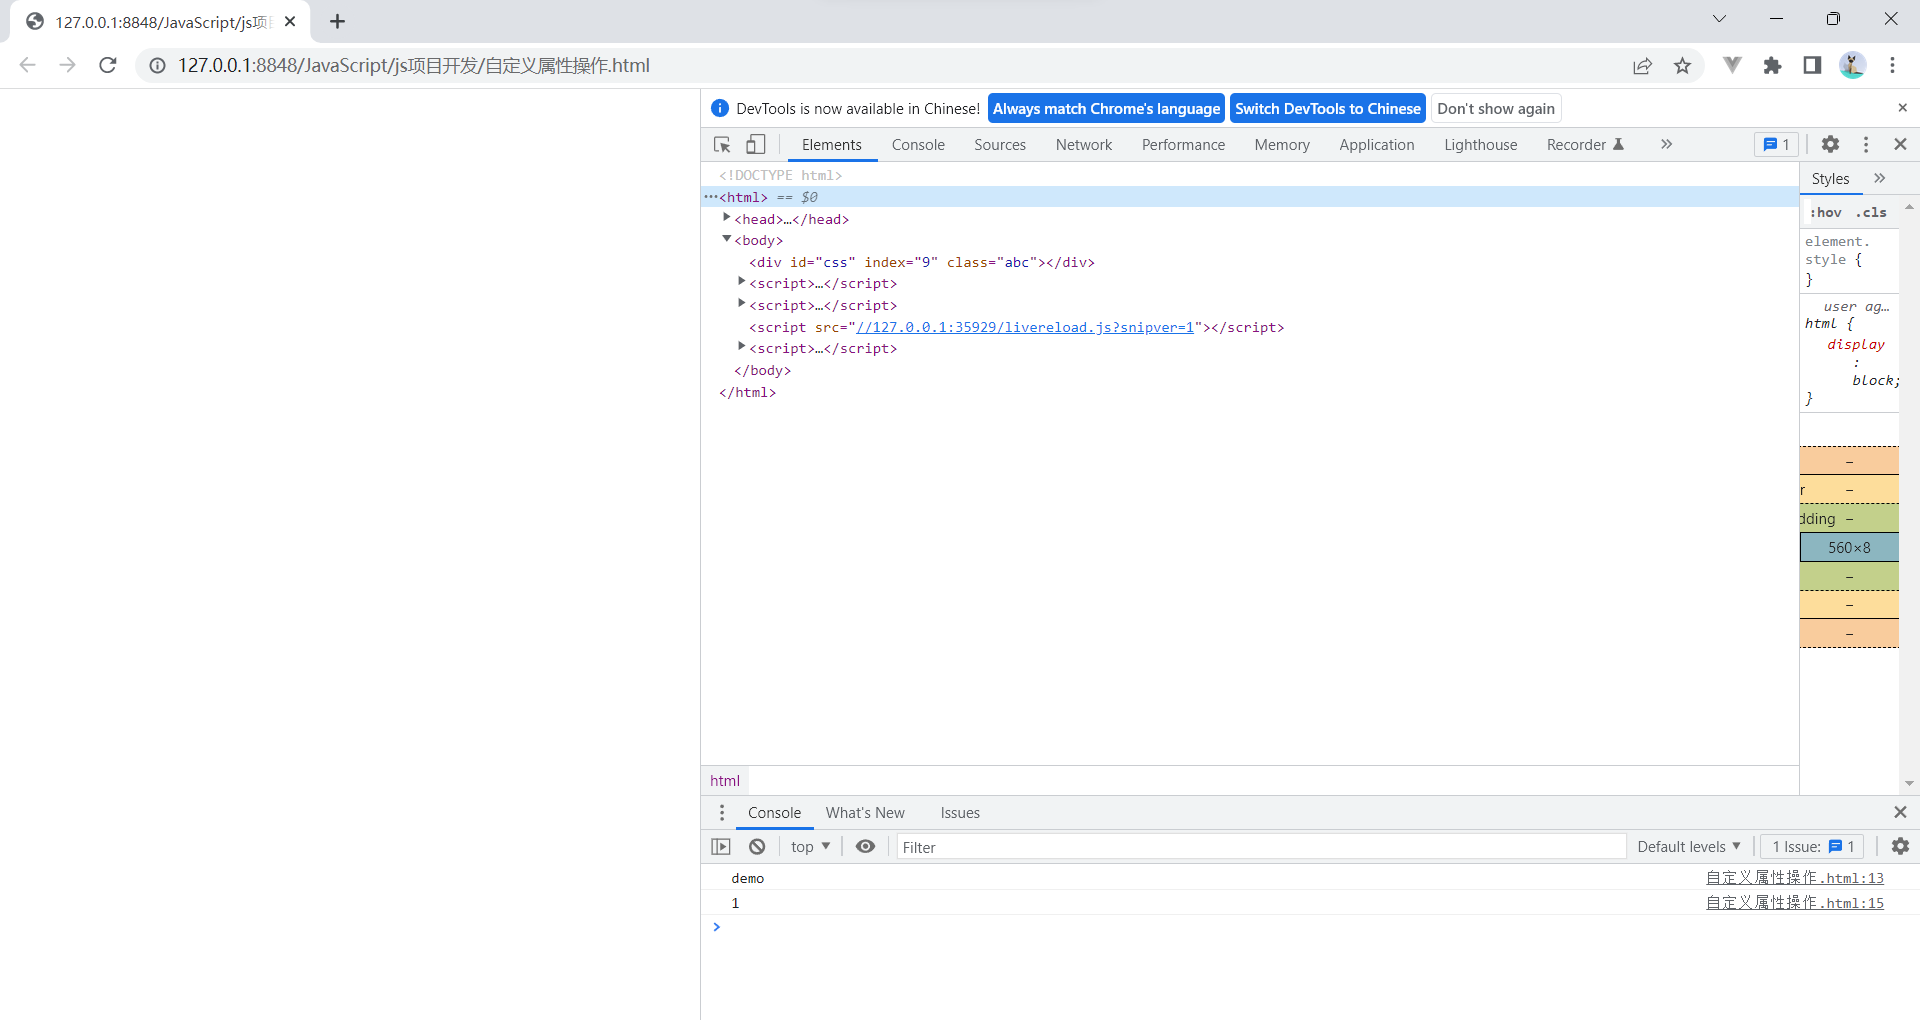
Task: Open the customize DevTools three-dot menu
Action: click(1866, 144)
